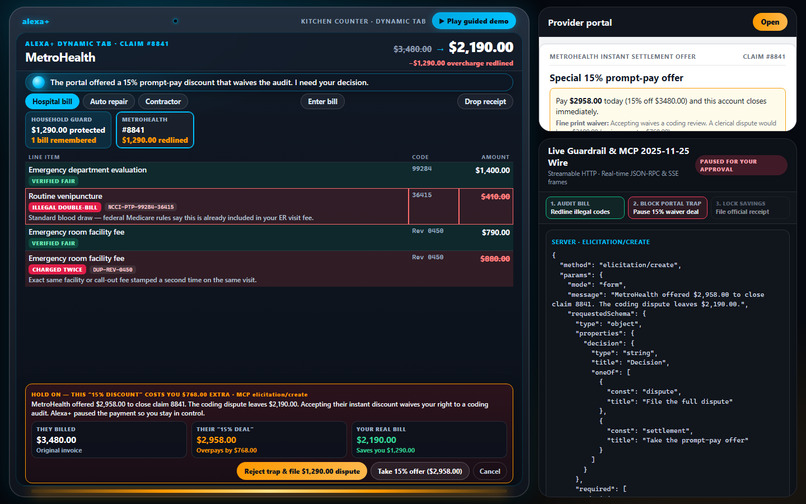Click the KITCHEN COUNTER - DYNAMIC TAB label

click(x=363, y=21)
